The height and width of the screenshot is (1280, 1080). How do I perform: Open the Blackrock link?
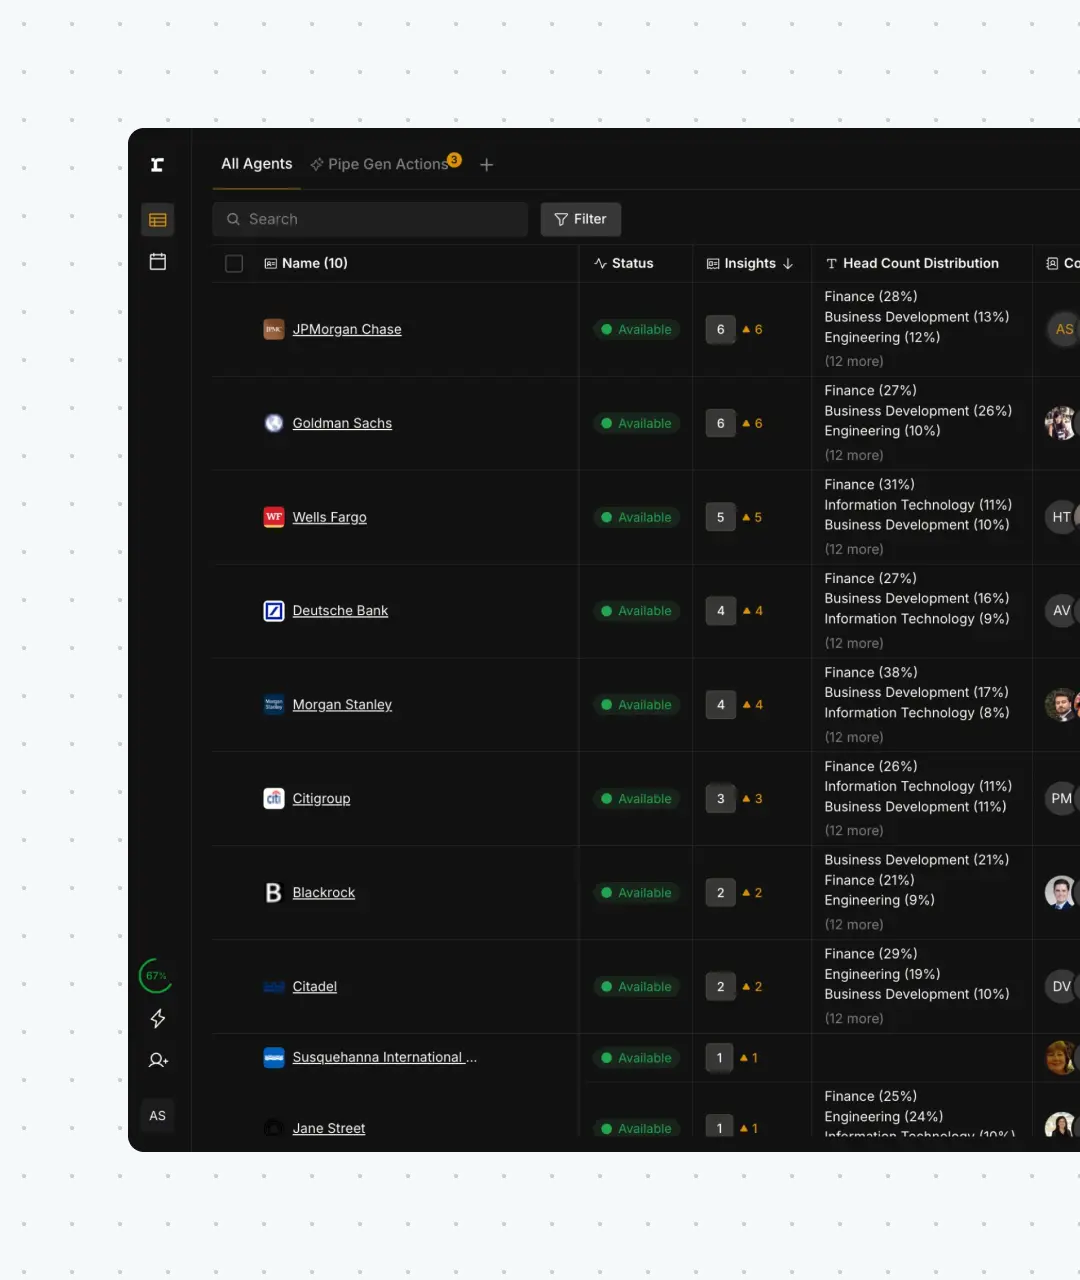tap(323, 893)
